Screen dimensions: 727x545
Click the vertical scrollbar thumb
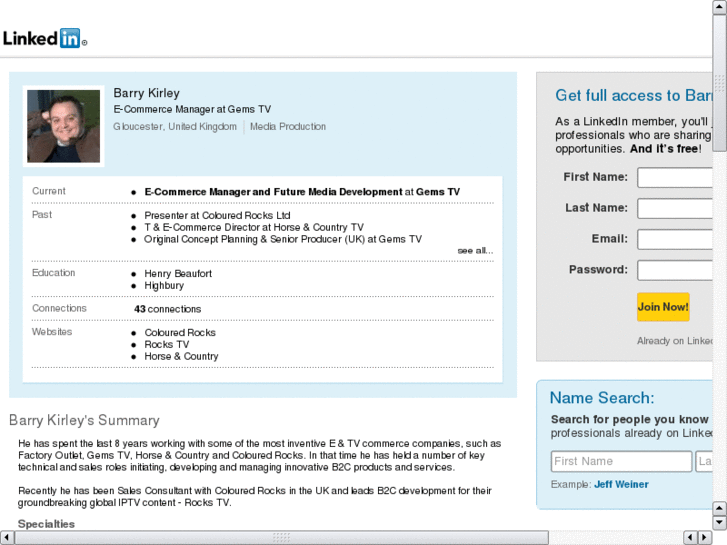(720, 82)
